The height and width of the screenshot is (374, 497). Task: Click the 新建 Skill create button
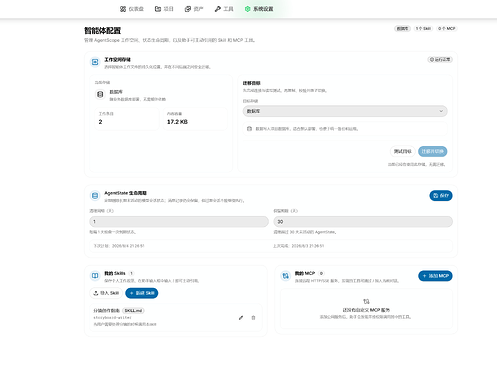[142, 293]
